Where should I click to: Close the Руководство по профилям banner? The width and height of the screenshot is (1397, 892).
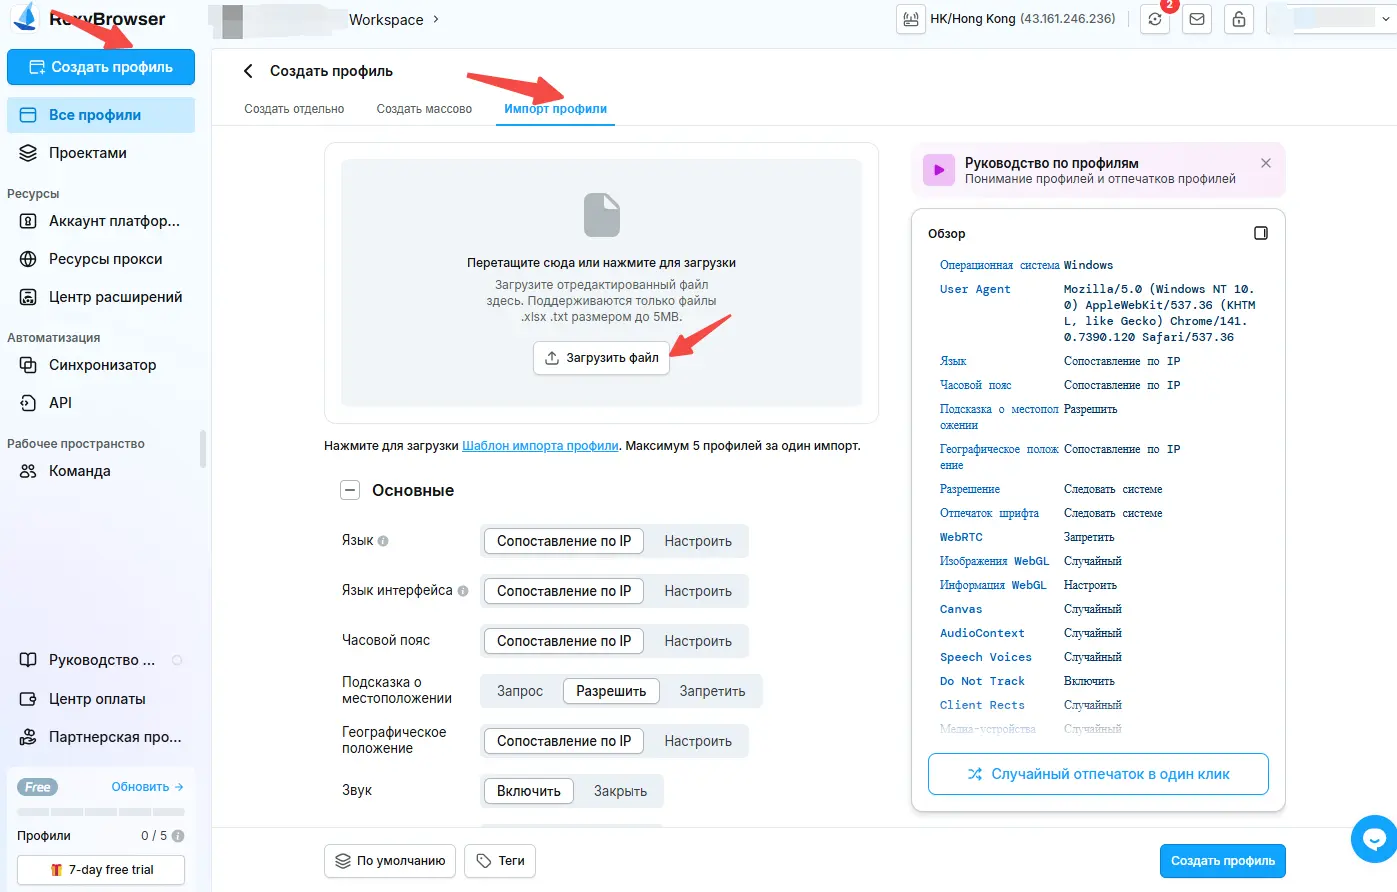(x=1266, y=163)
